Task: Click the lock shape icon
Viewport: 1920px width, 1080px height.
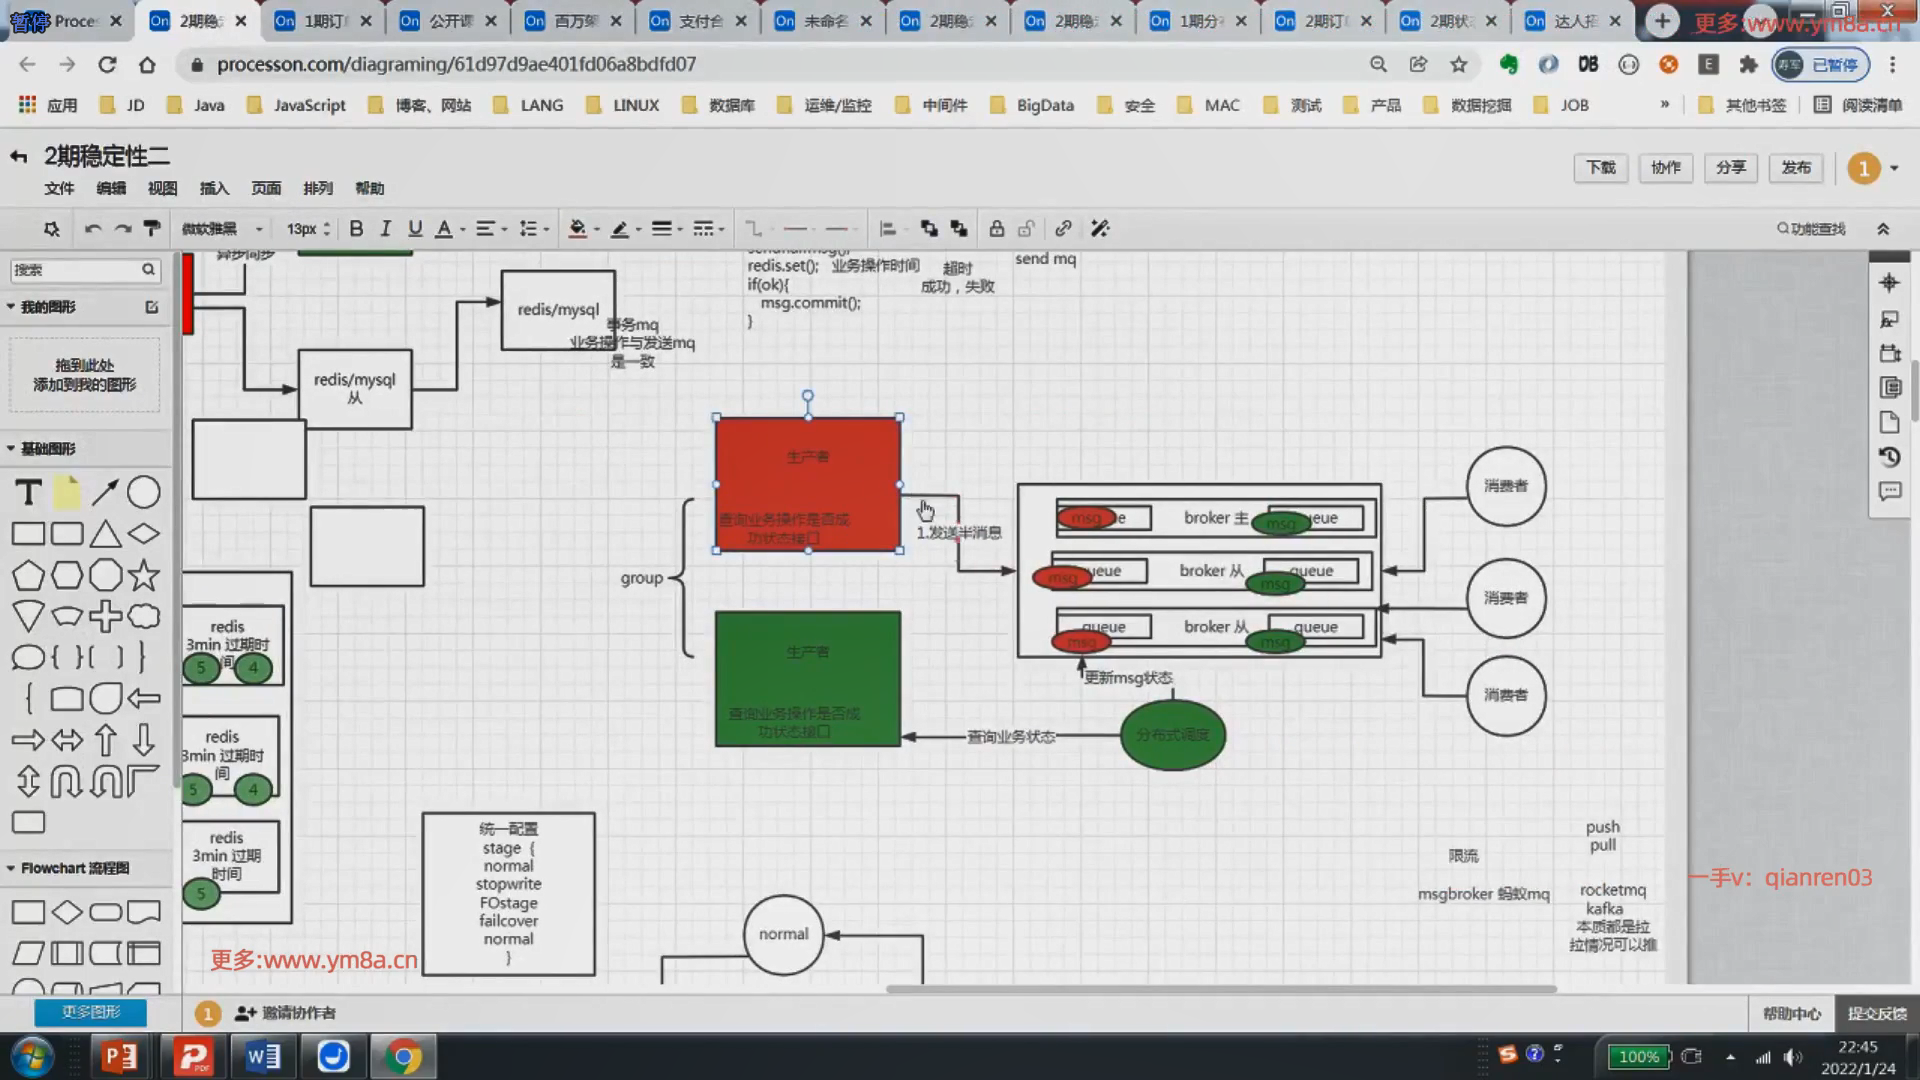Action: (996, 229)
